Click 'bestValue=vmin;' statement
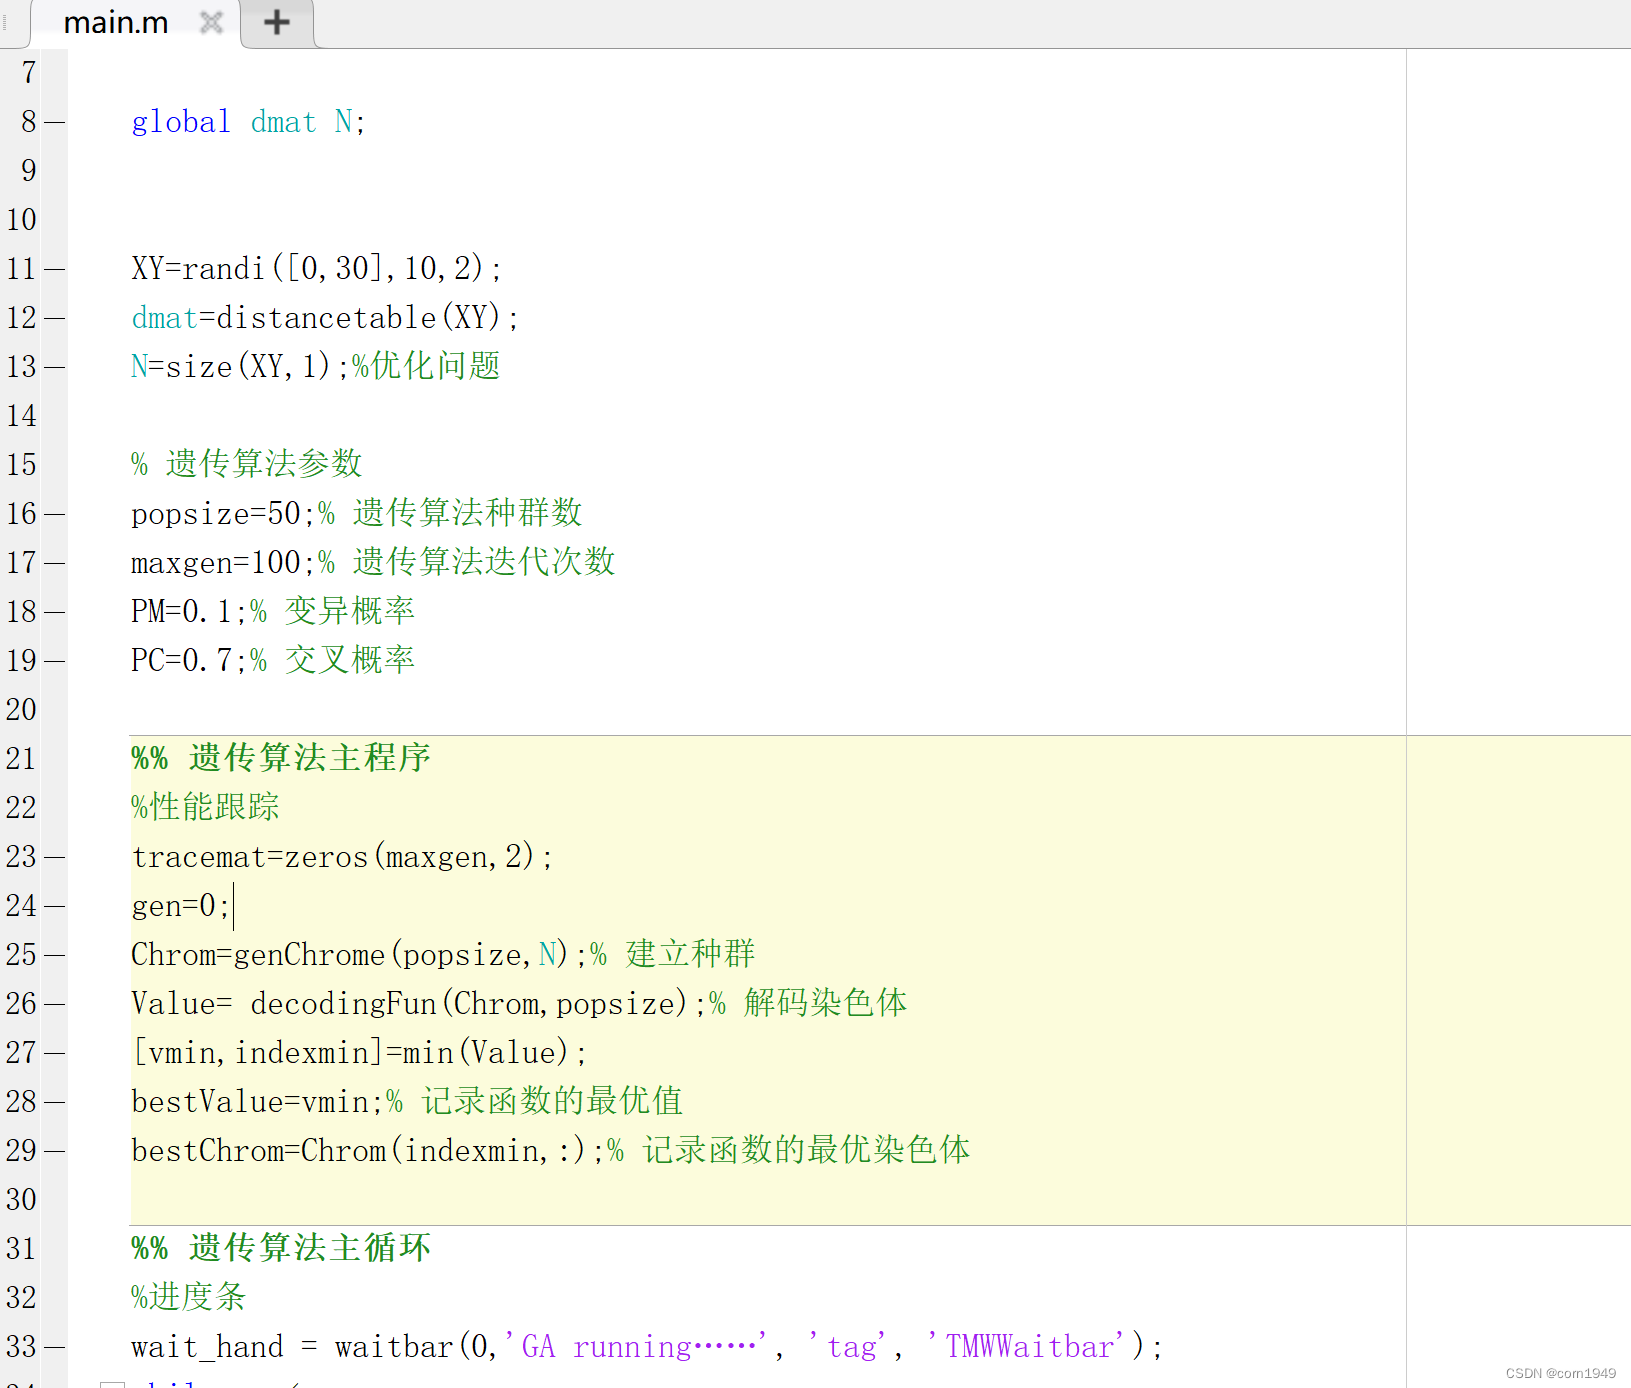The height and width of the screenshot is (1388, 1631). [257, 1102]
